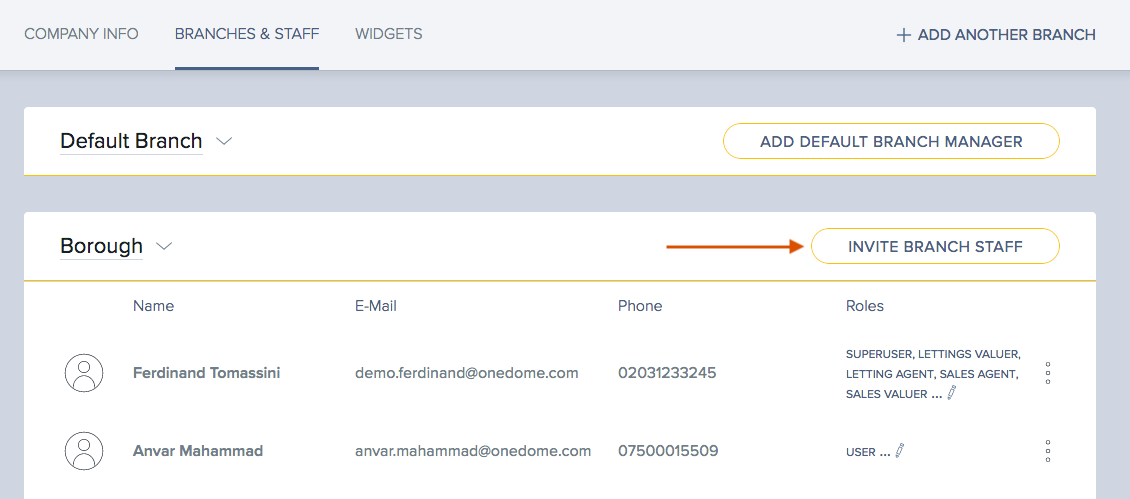Click Anvar Mahammad's avatar icon
The width and height of the screenshot is (1130, 499).
[84, 451]
